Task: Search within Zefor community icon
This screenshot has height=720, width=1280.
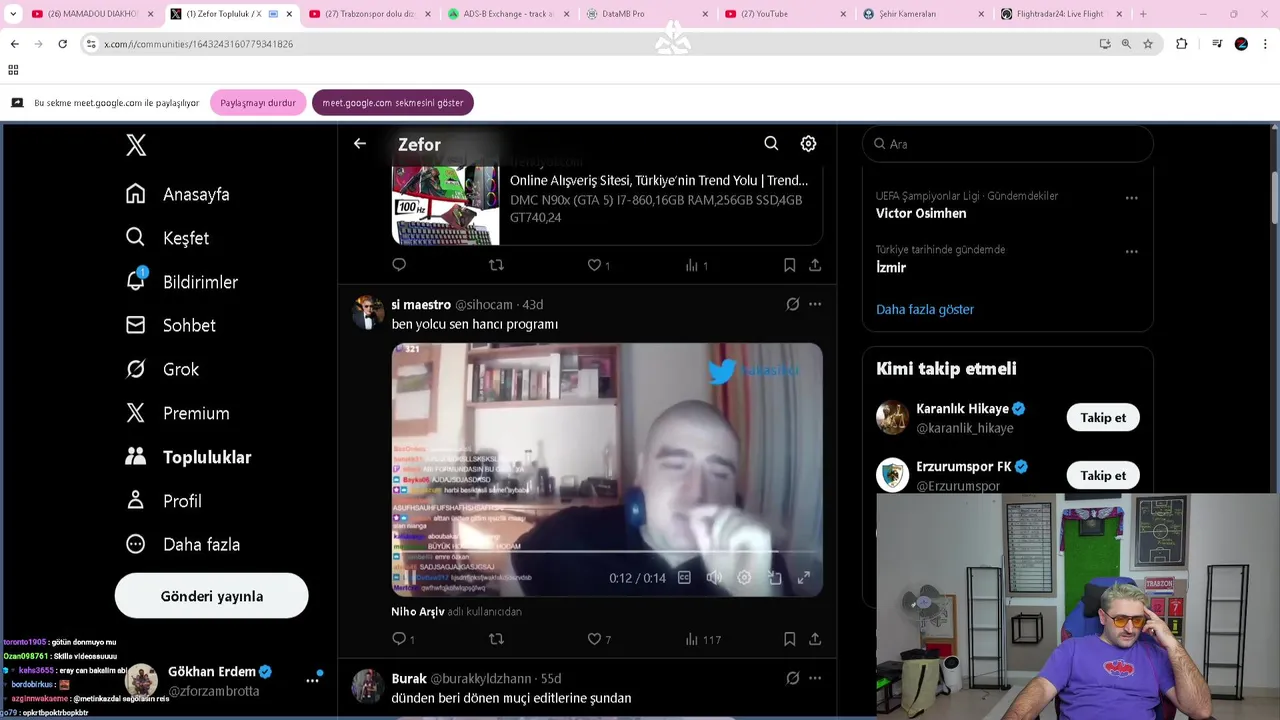Action: 771,144
